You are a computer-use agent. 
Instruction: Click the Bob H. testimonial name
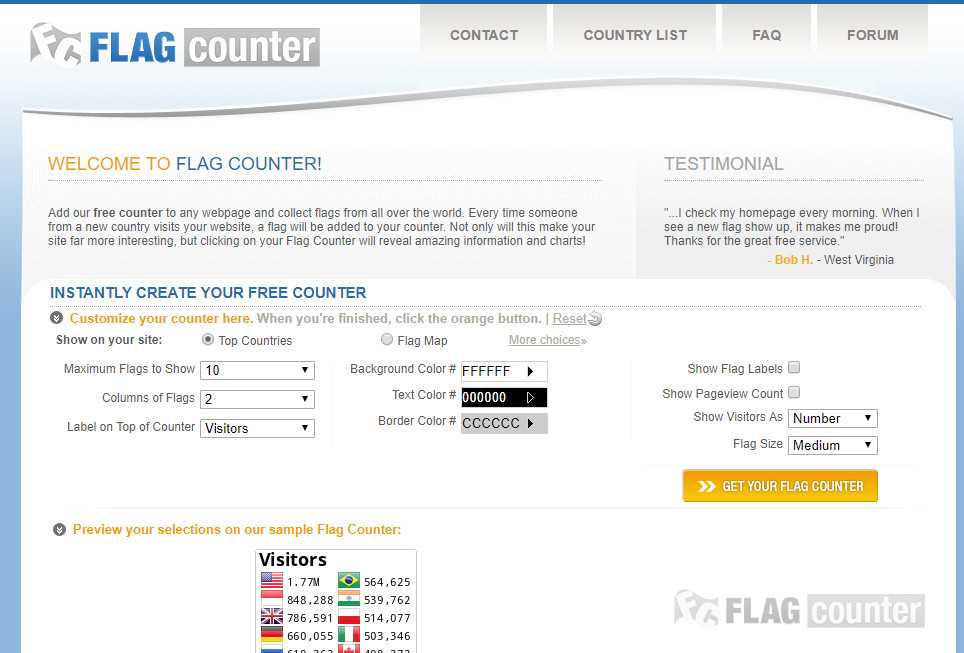pyautogui.click(x=793, y=259)
